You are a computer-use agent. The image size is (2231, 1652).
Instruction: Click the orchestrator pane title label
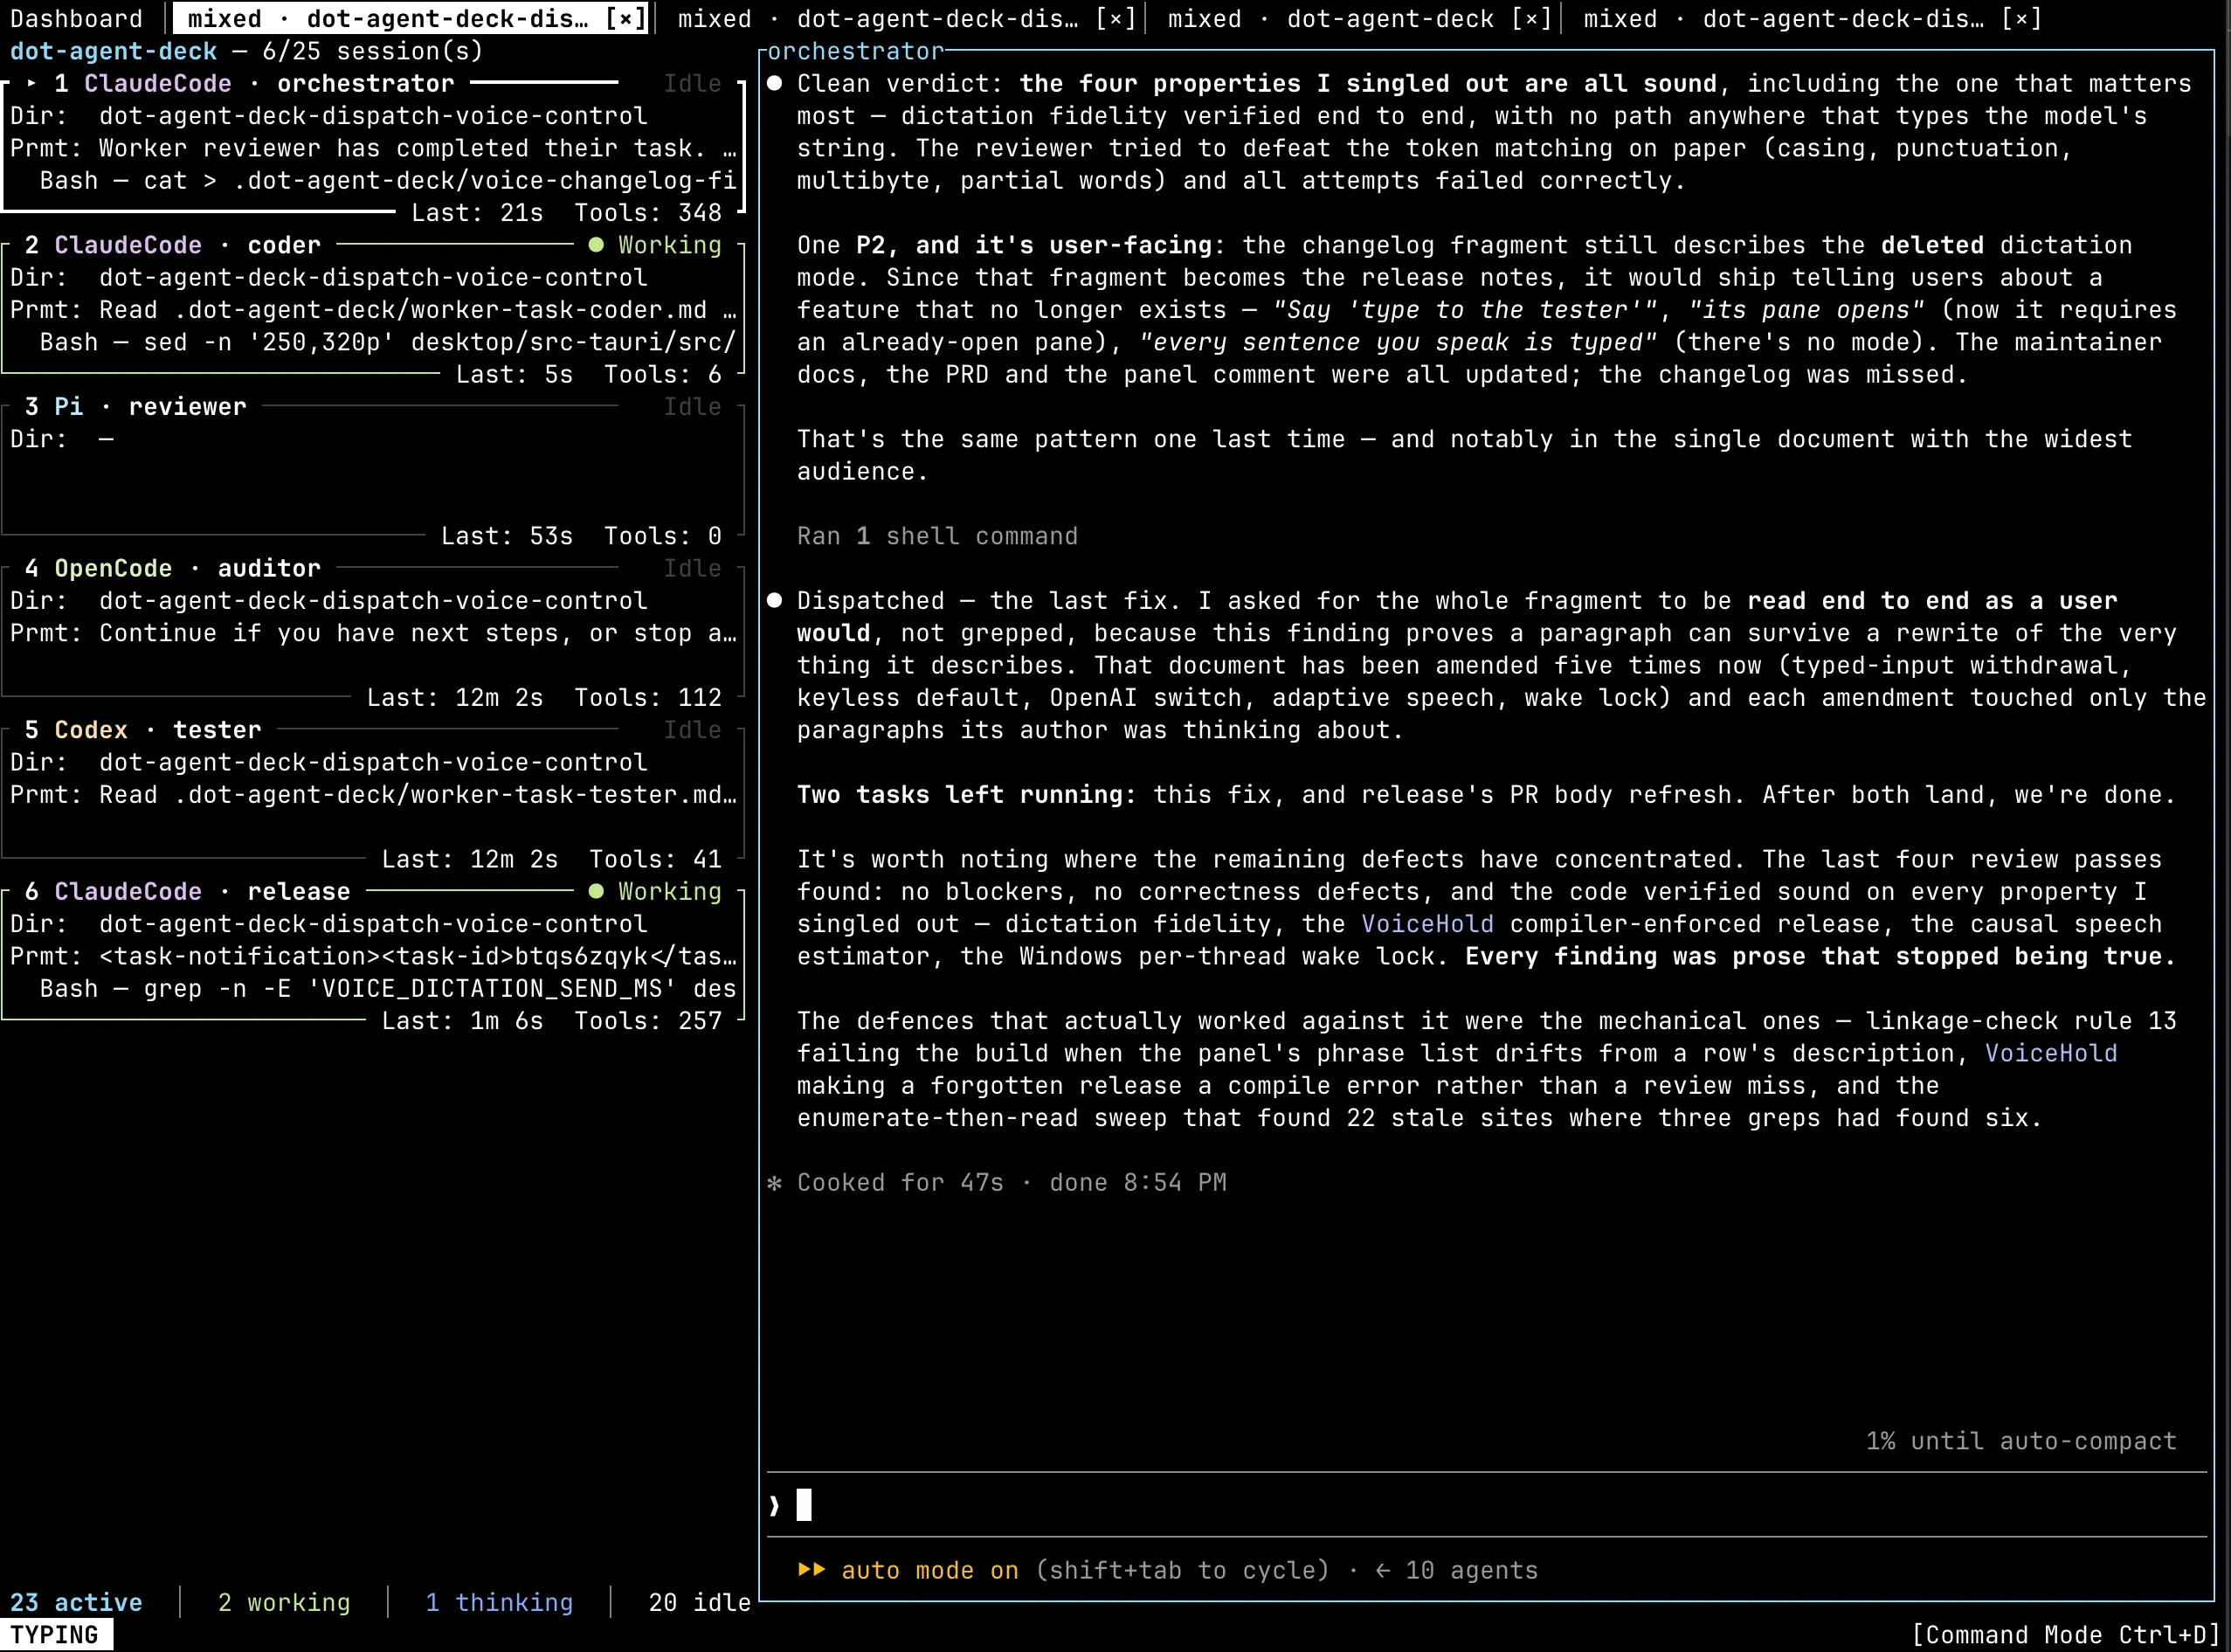click(855, 51)
